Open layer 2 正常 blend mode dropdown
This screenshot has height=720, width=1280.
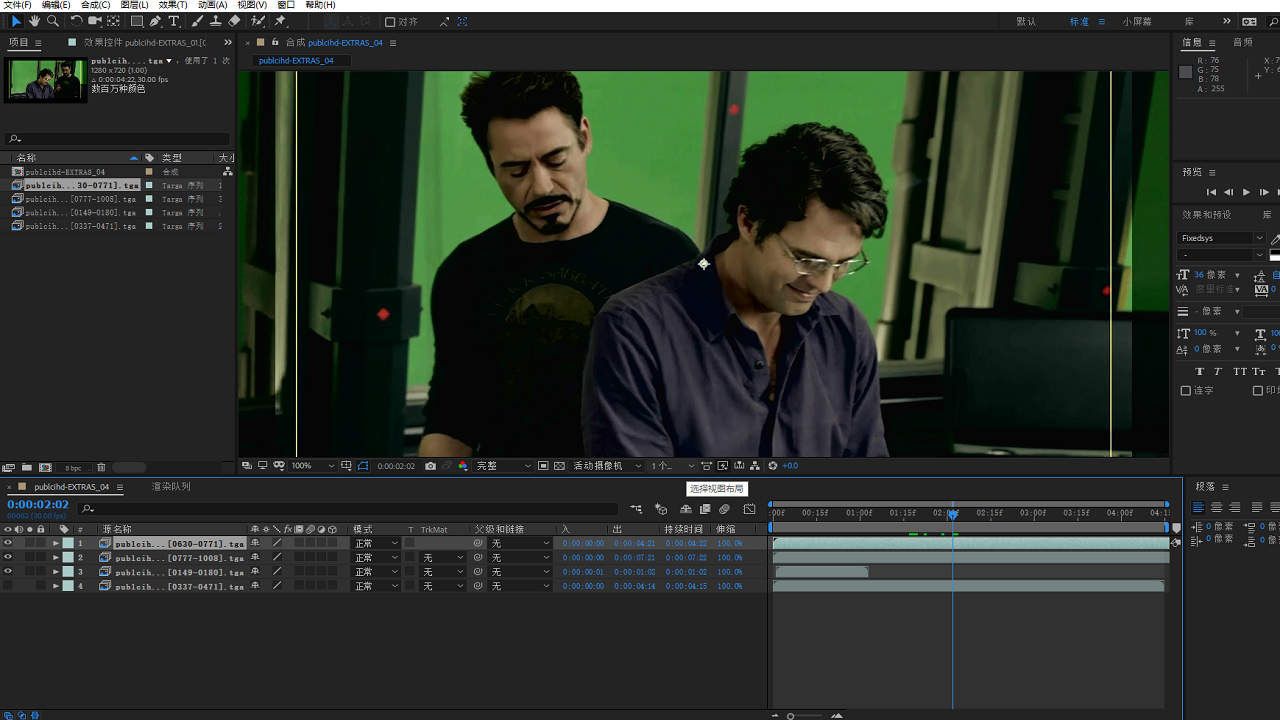[x=376, y=558]
